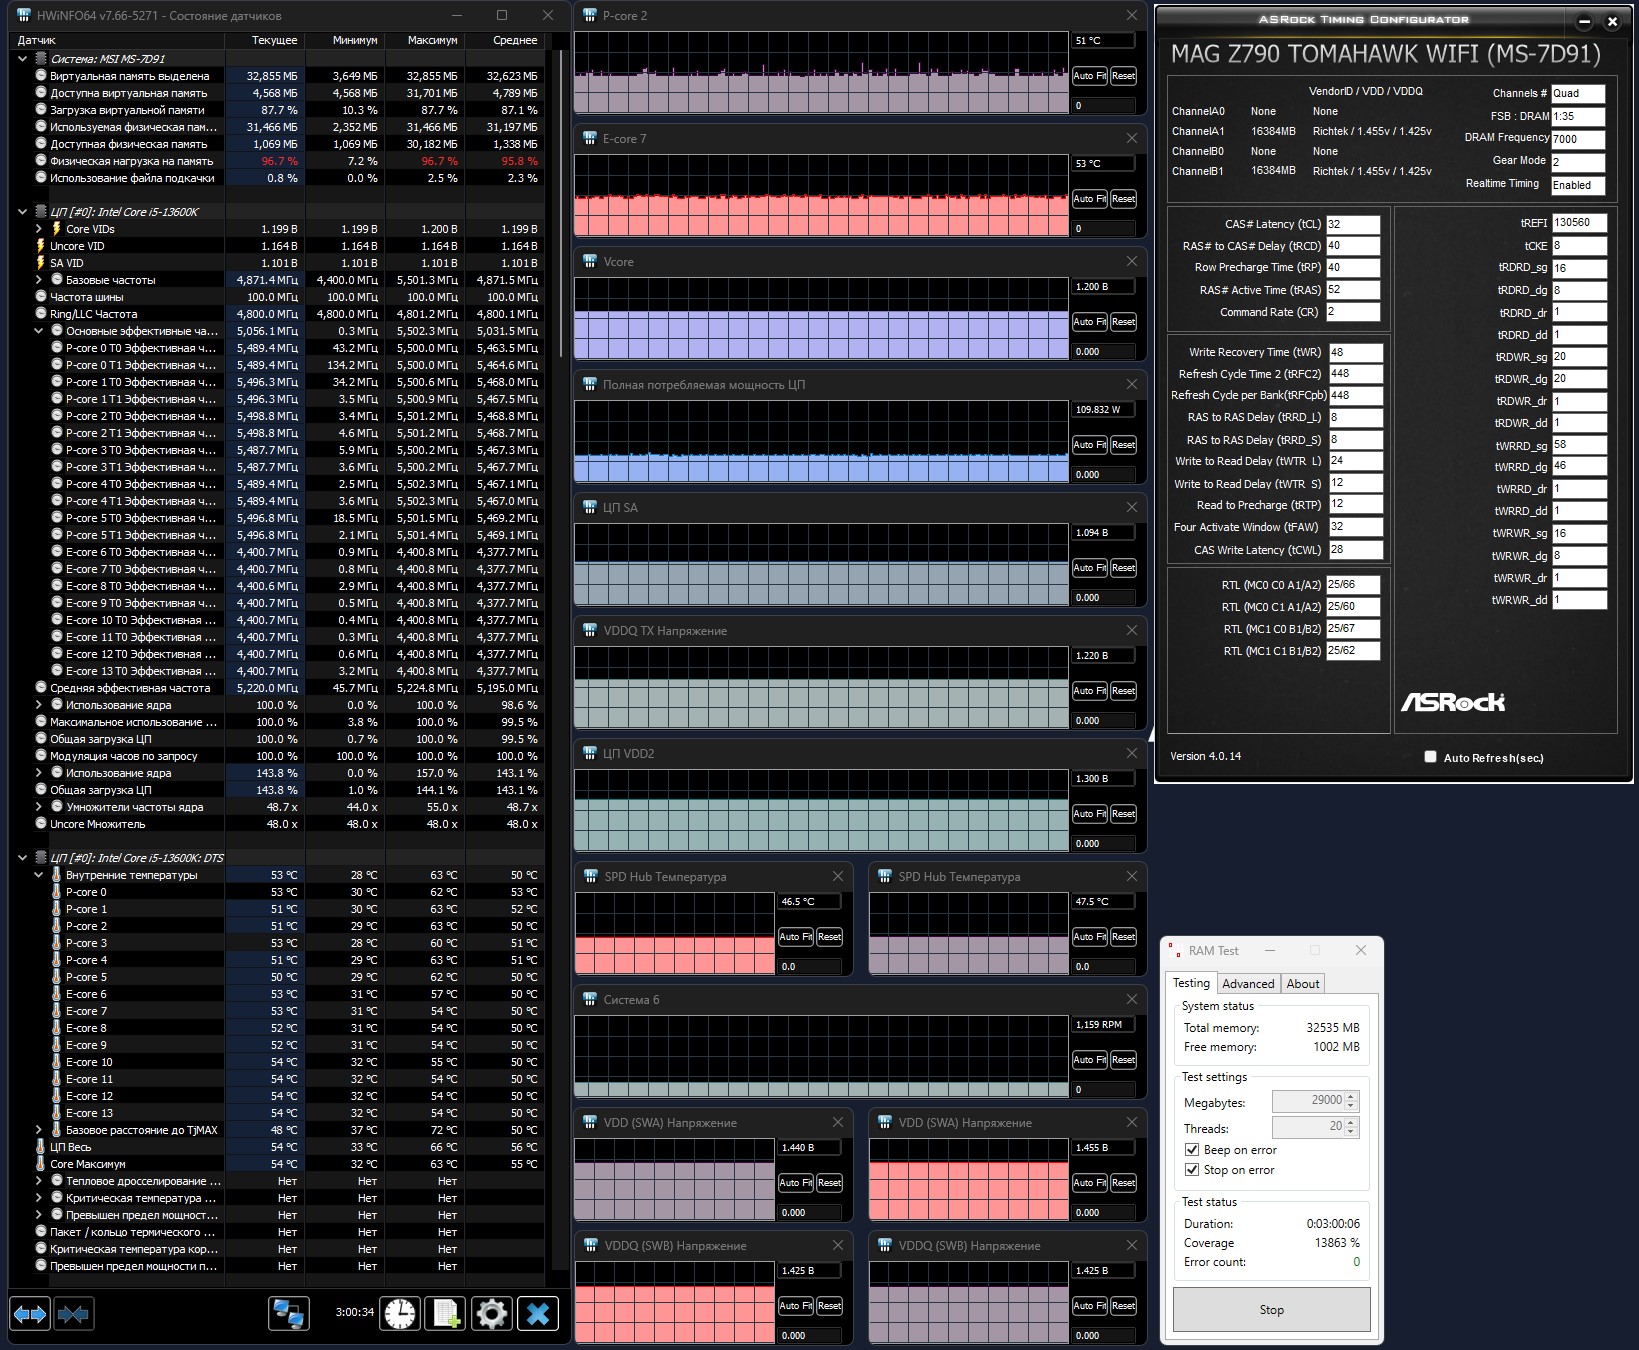This screenshot has height=1350, width=1639.
Task: Close the ЦП VDD2 graph window
Action: (x=1132, y=753)
